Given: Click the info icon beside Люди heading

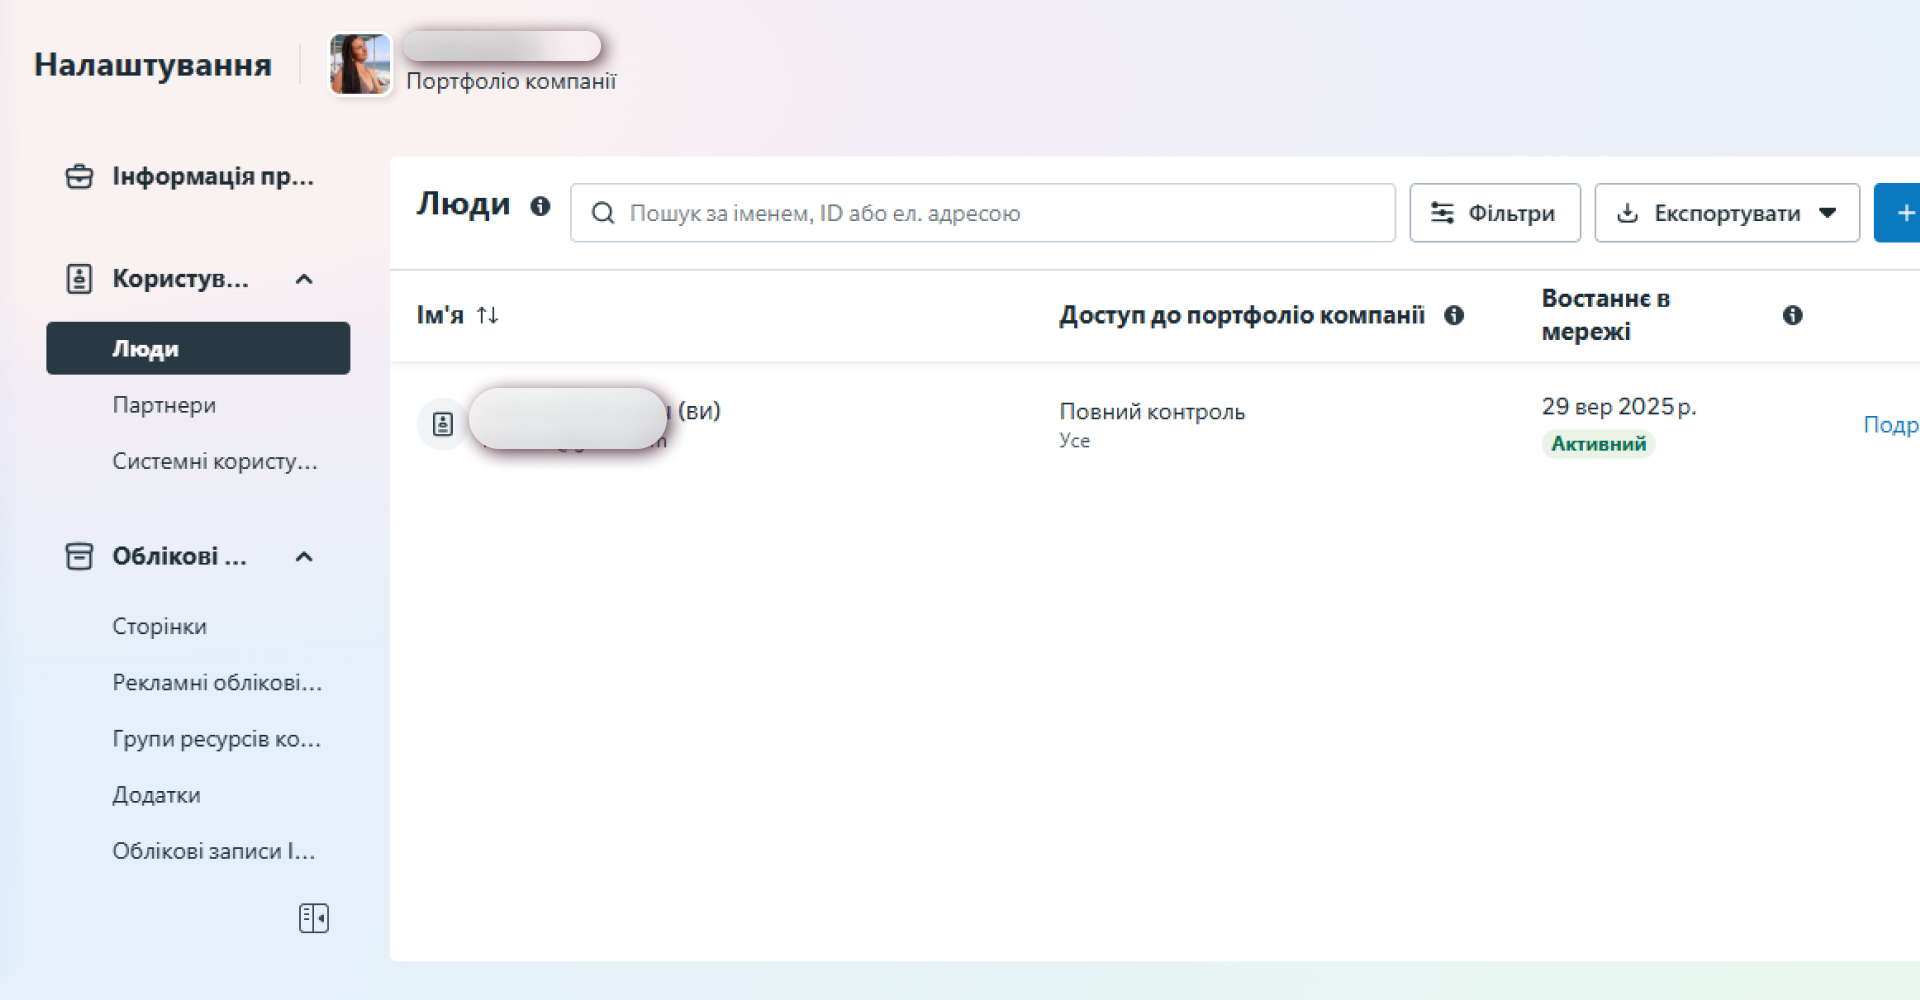Looking at the screenshot, I should tap(542, 206).
